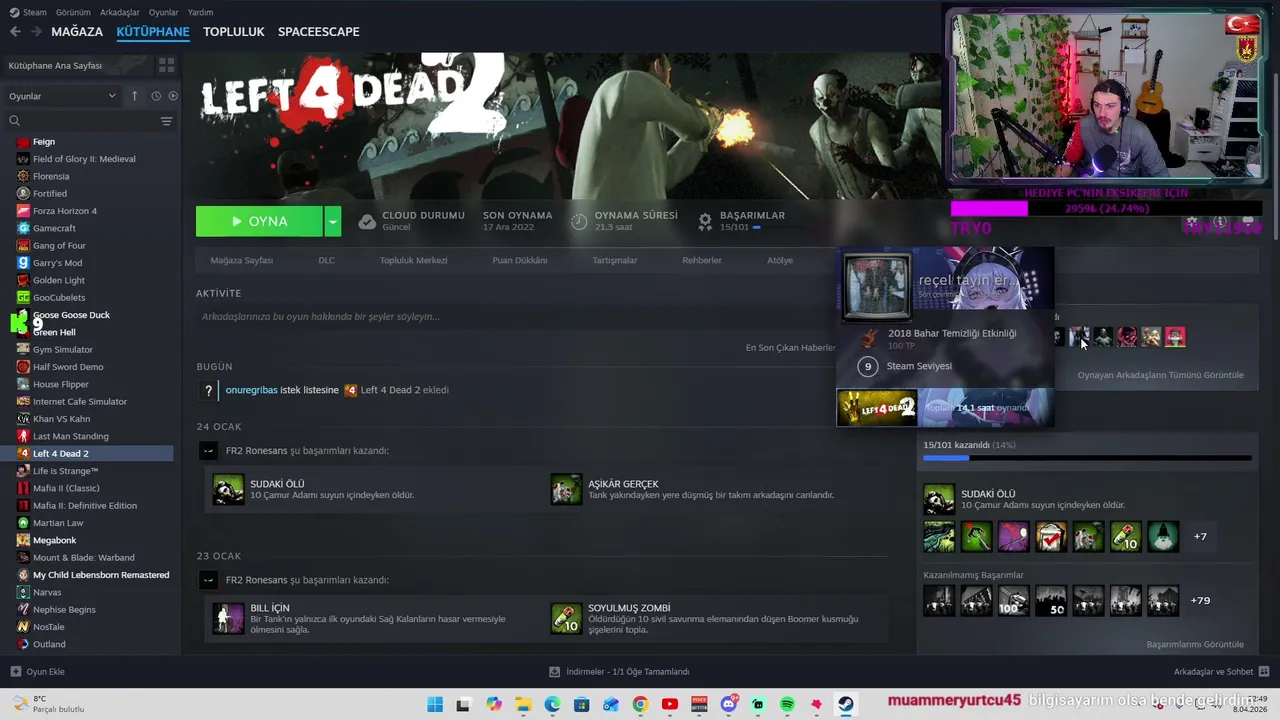Open İndirmeler download status
The width and height of the screenshot is (1280, 720).
[620, 672]
